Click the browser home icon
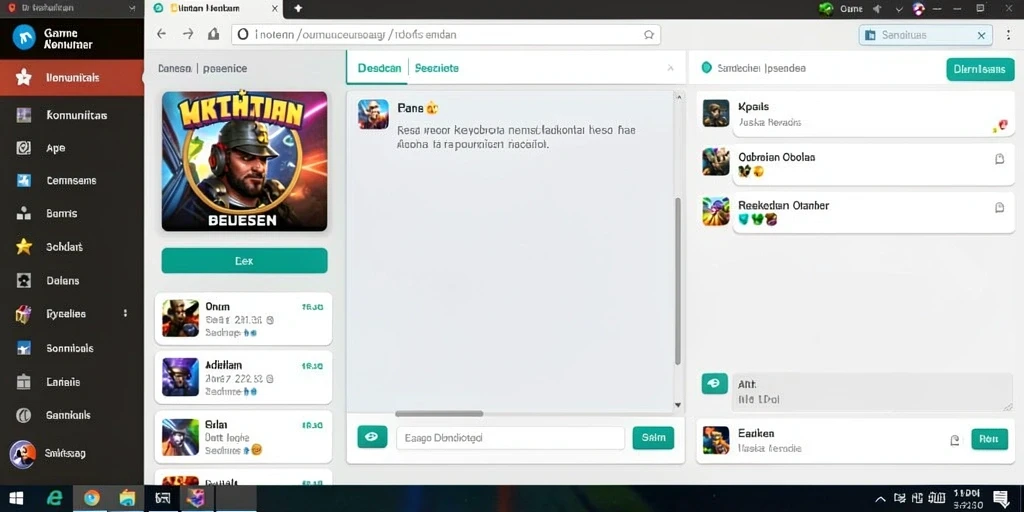The height and width of the screenshot is (512, 1024). [x=213, y=34]
